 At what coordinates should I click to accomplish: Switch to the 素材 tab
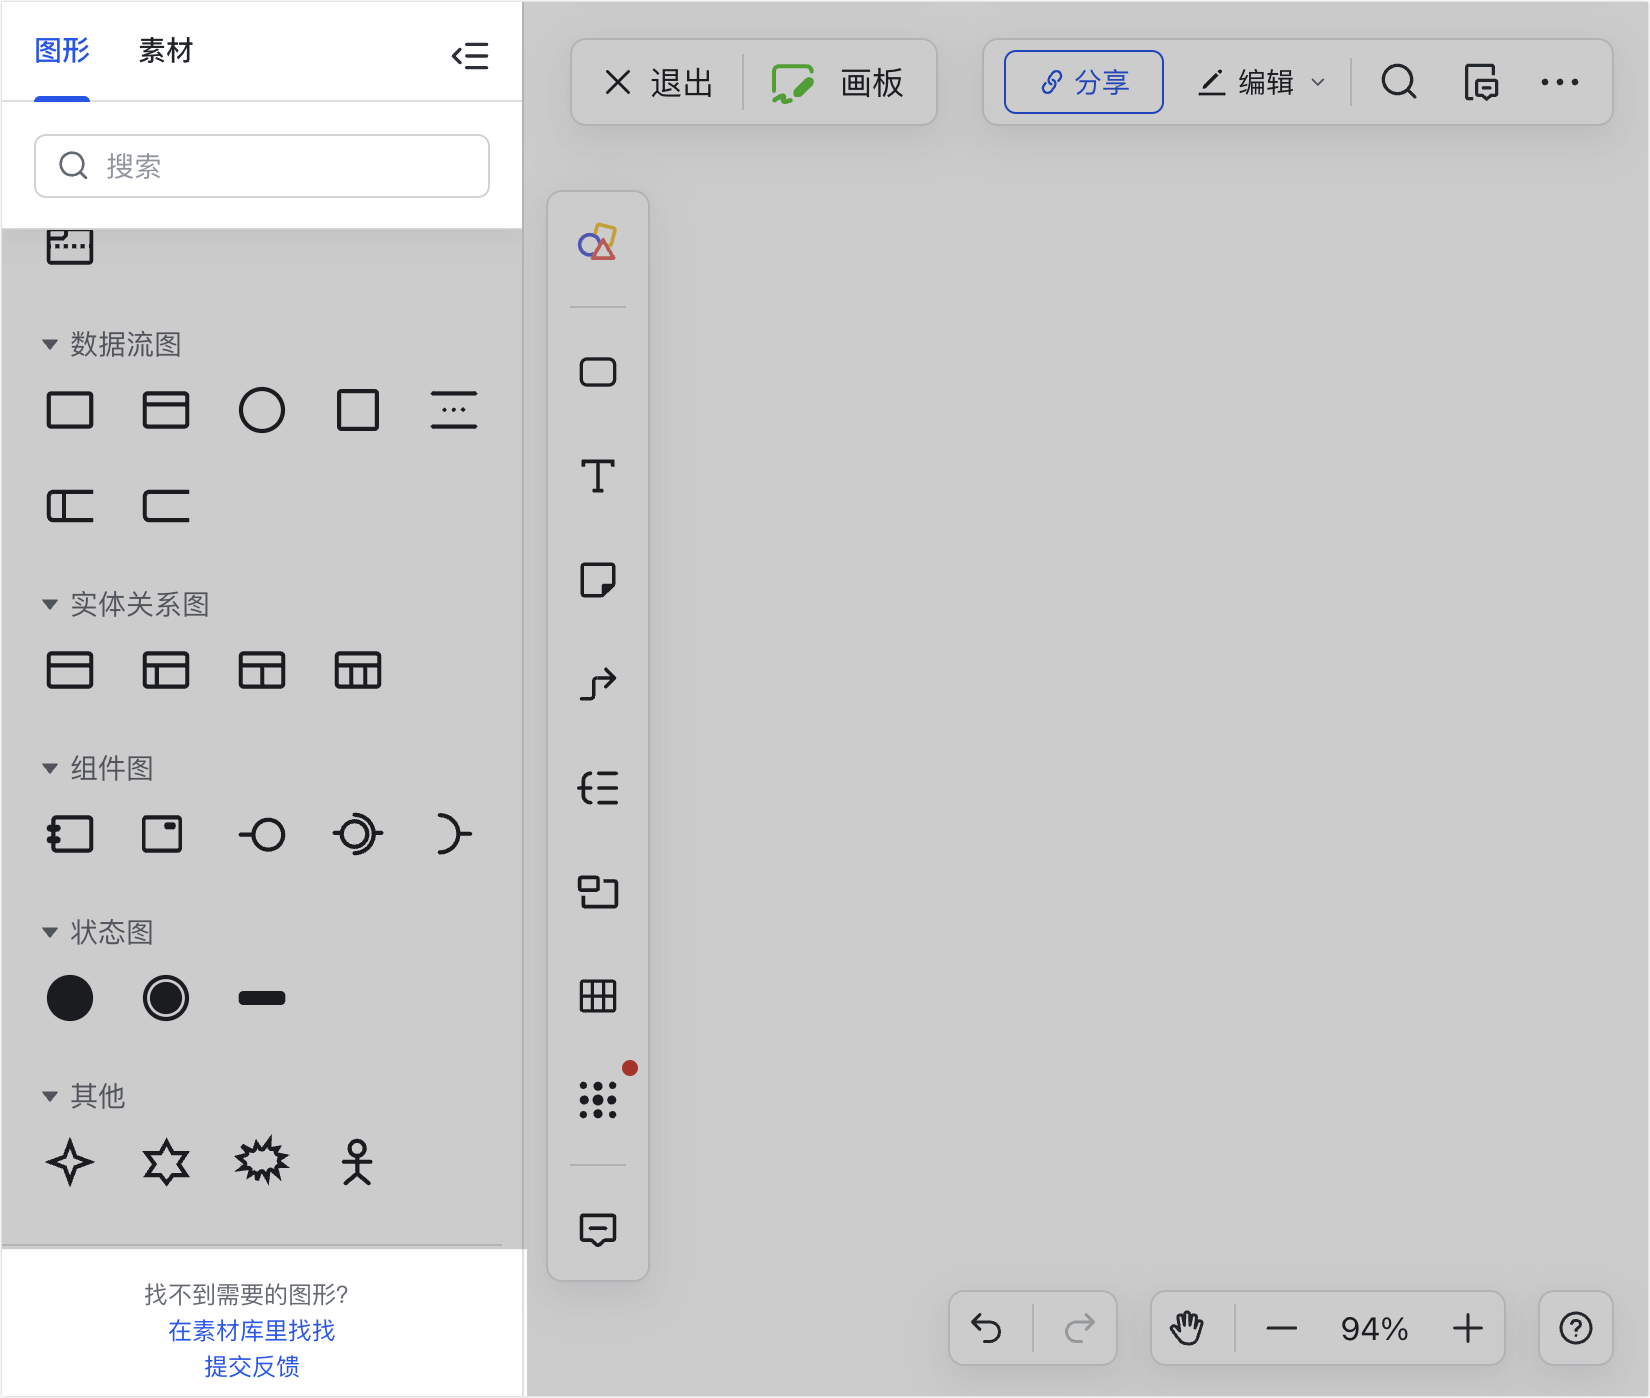(165, 51)
